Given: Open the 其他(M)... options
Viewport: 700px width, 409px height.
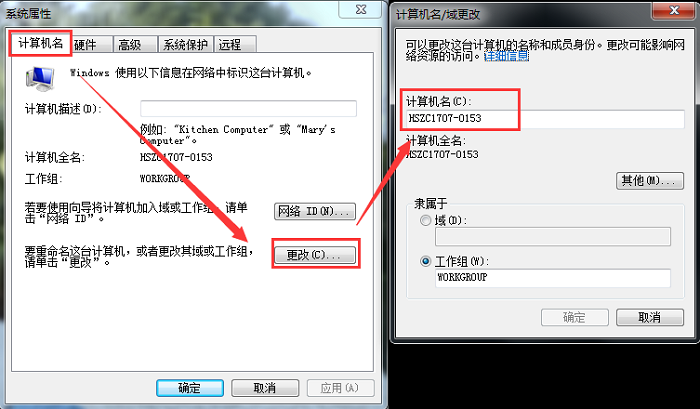Looking at the screenshot, I should (650, 181).
